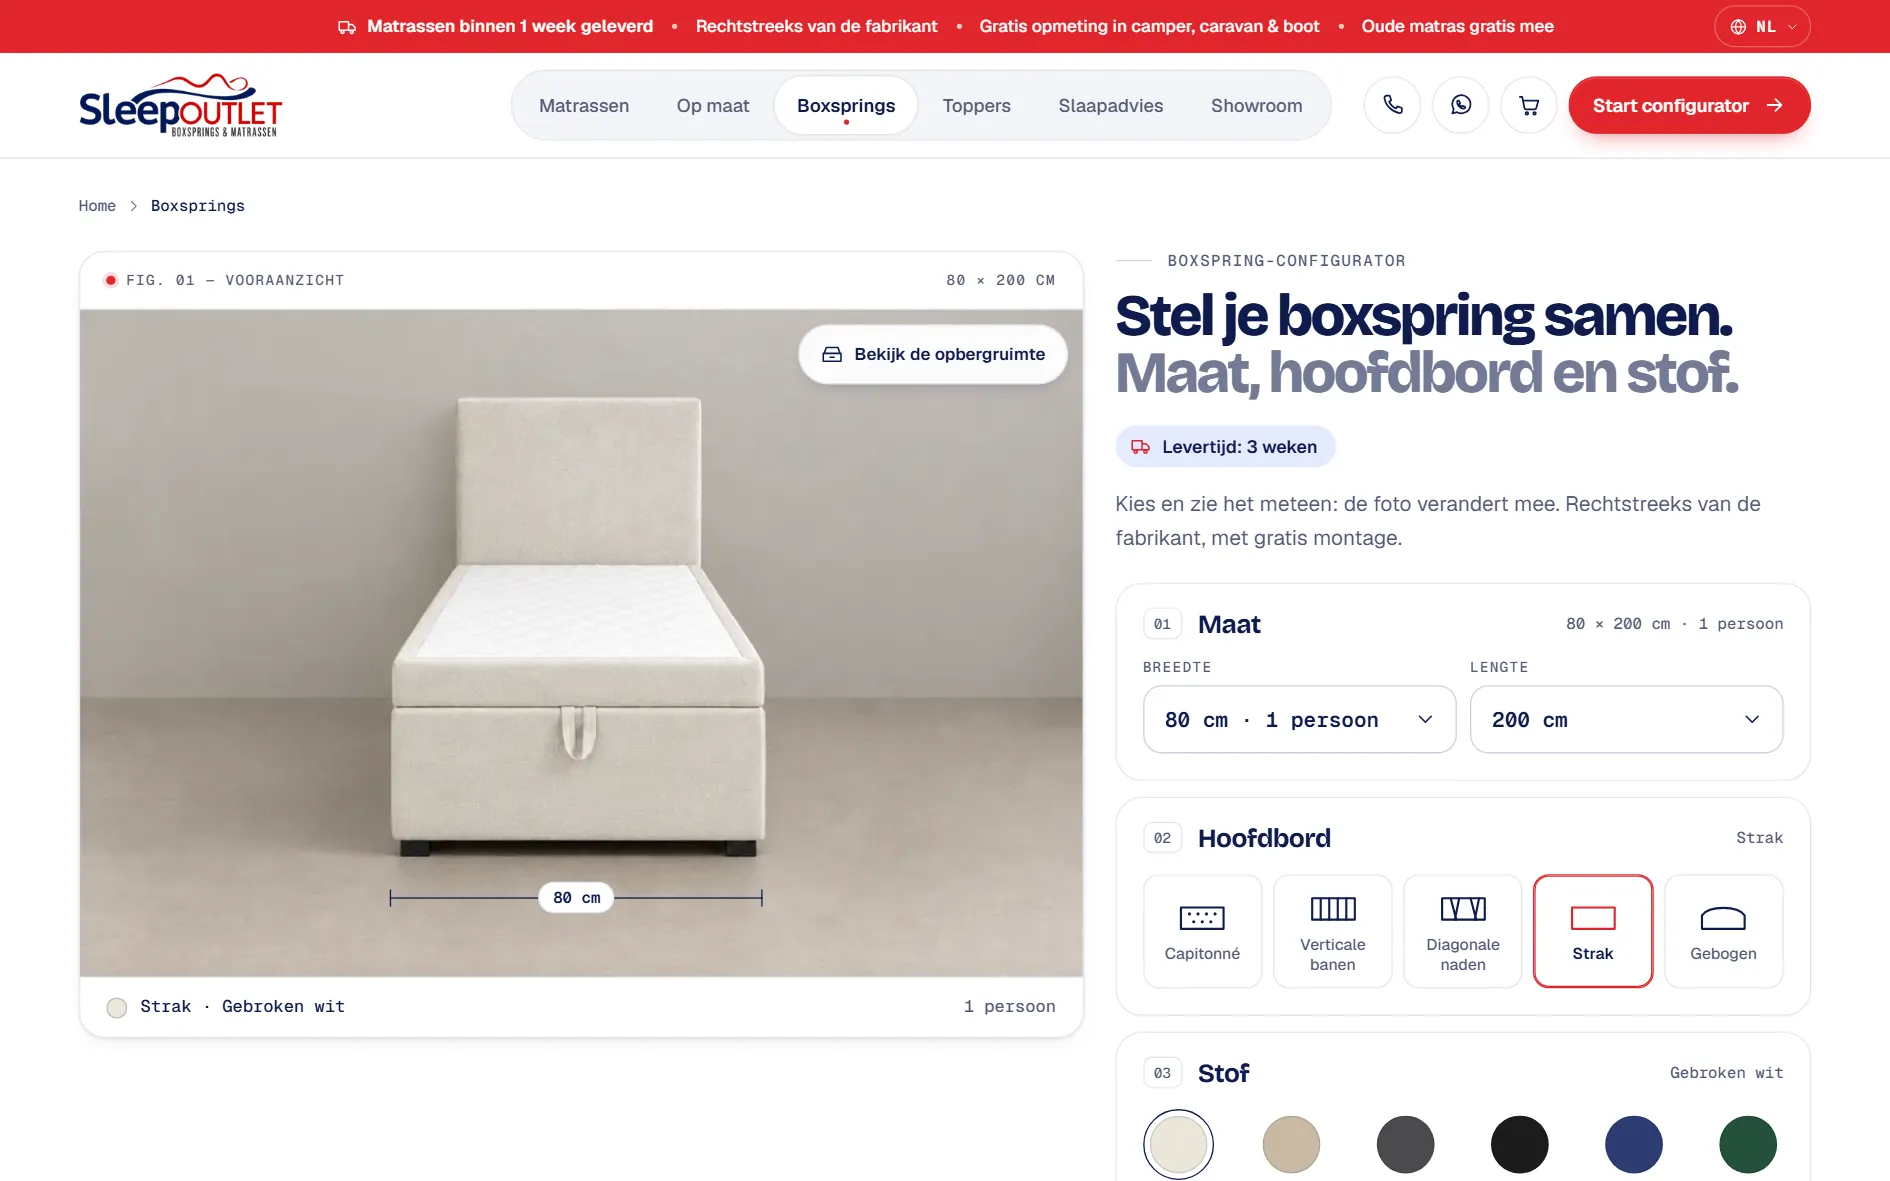Select the Capitonné headboard option
Viewport: 1890px width, 1181px height.
(x=1202, y=931)
